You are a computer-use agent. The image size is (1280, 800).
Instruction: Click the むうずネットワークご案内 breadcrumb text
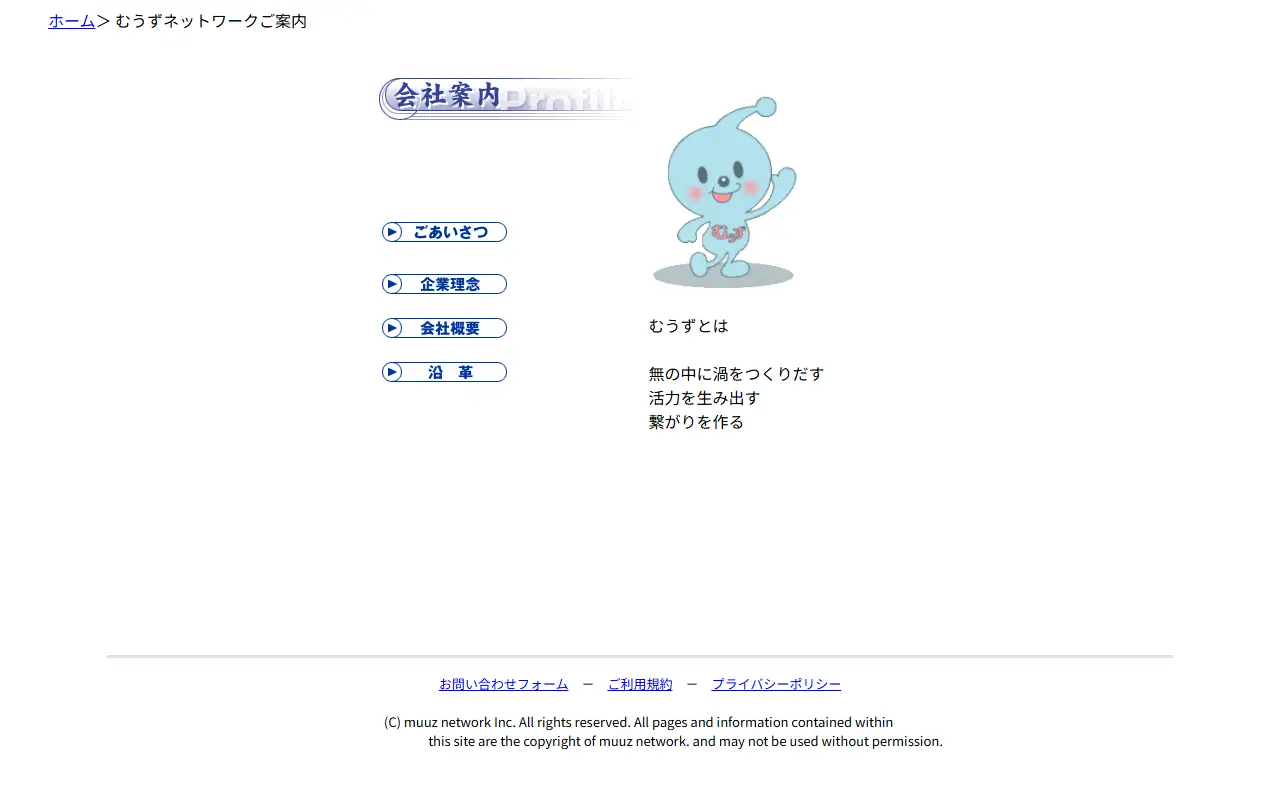(211, 21)
